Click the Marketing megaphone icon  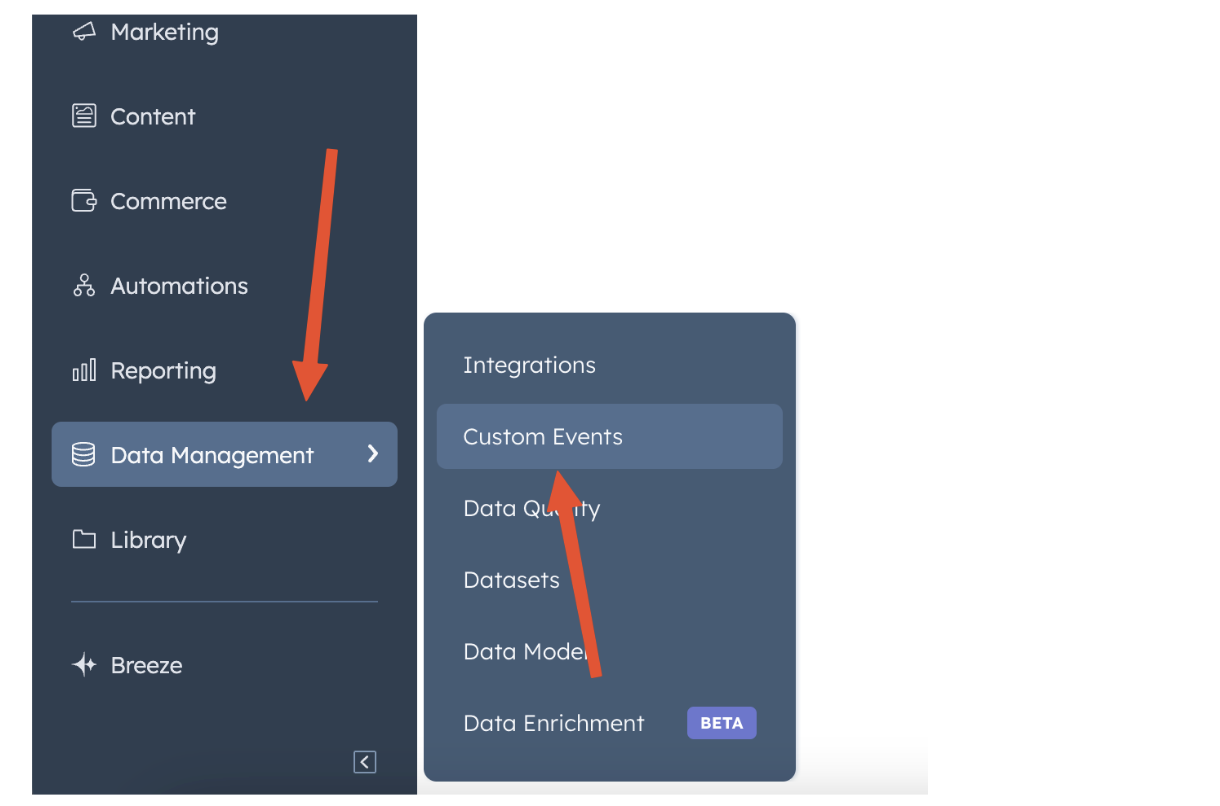pyautogui.click(x=84, y=32)
